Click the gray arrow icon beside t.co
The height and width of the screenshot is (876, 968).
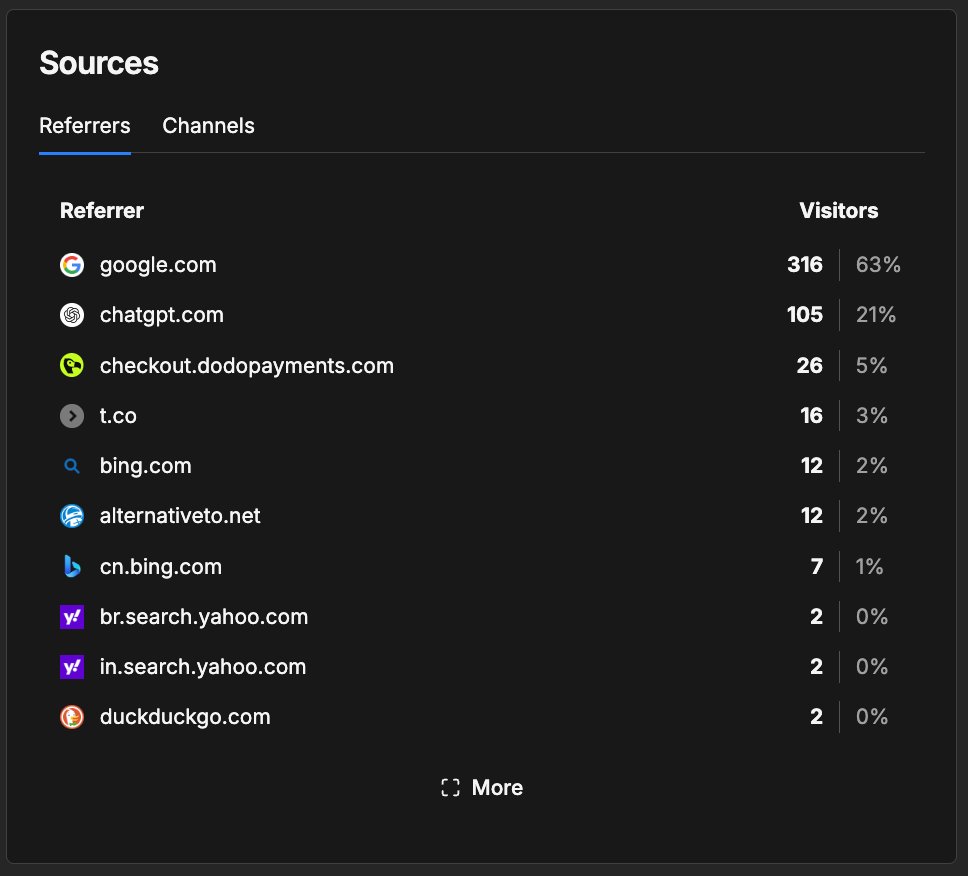click(72, 416)
